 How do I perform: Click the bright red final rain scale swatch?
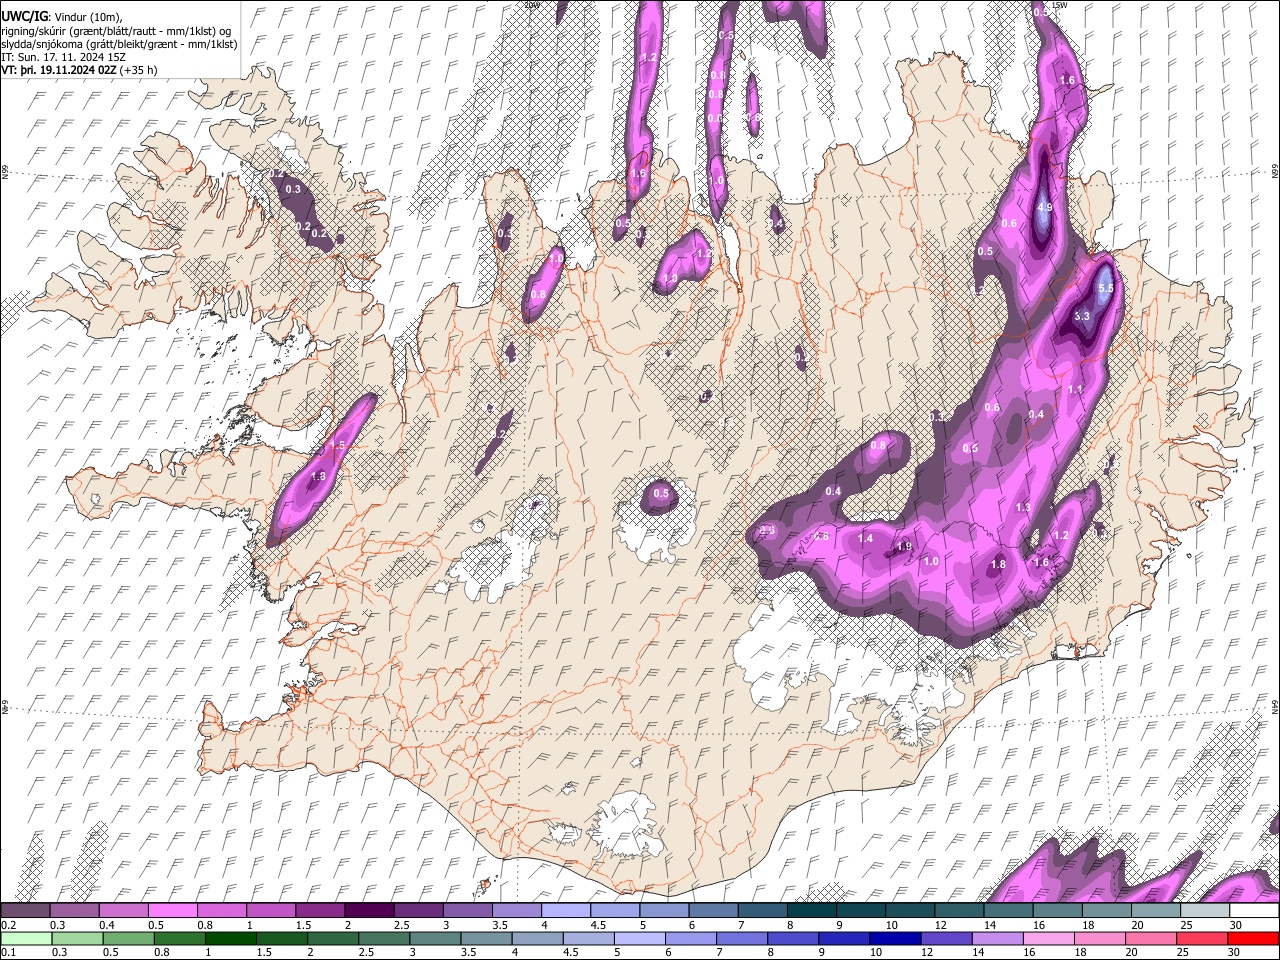(1253, 938)
